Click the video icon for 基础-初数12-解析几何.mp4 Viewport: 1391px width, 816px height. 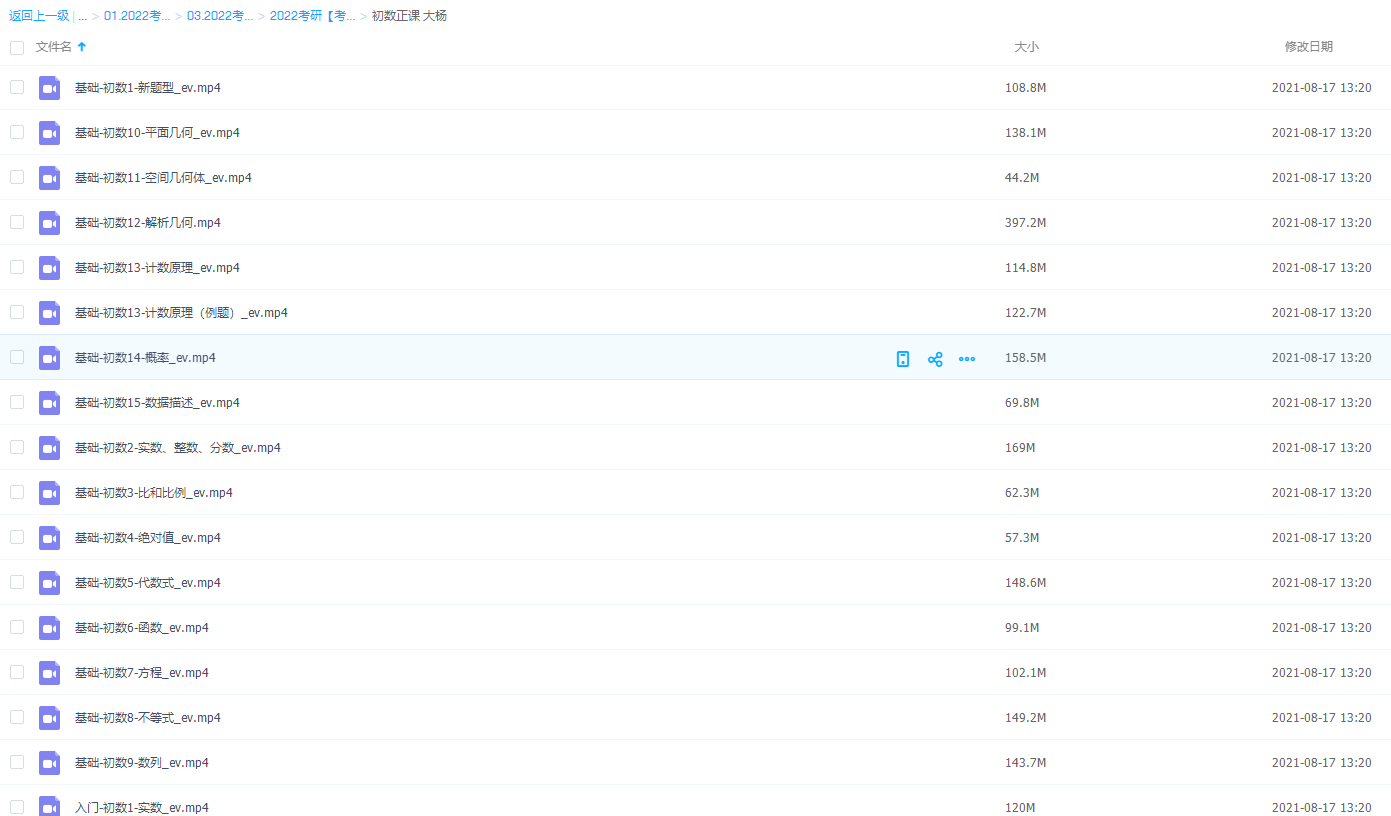[x=49, y=223]
